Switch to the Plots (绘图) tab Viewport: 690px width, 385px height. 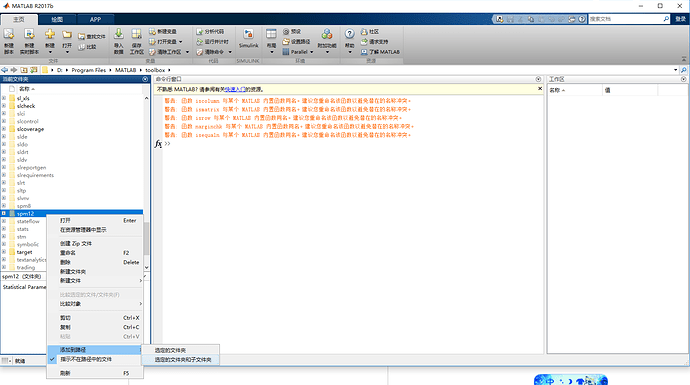pyautogui.click(x=57, y=19)
